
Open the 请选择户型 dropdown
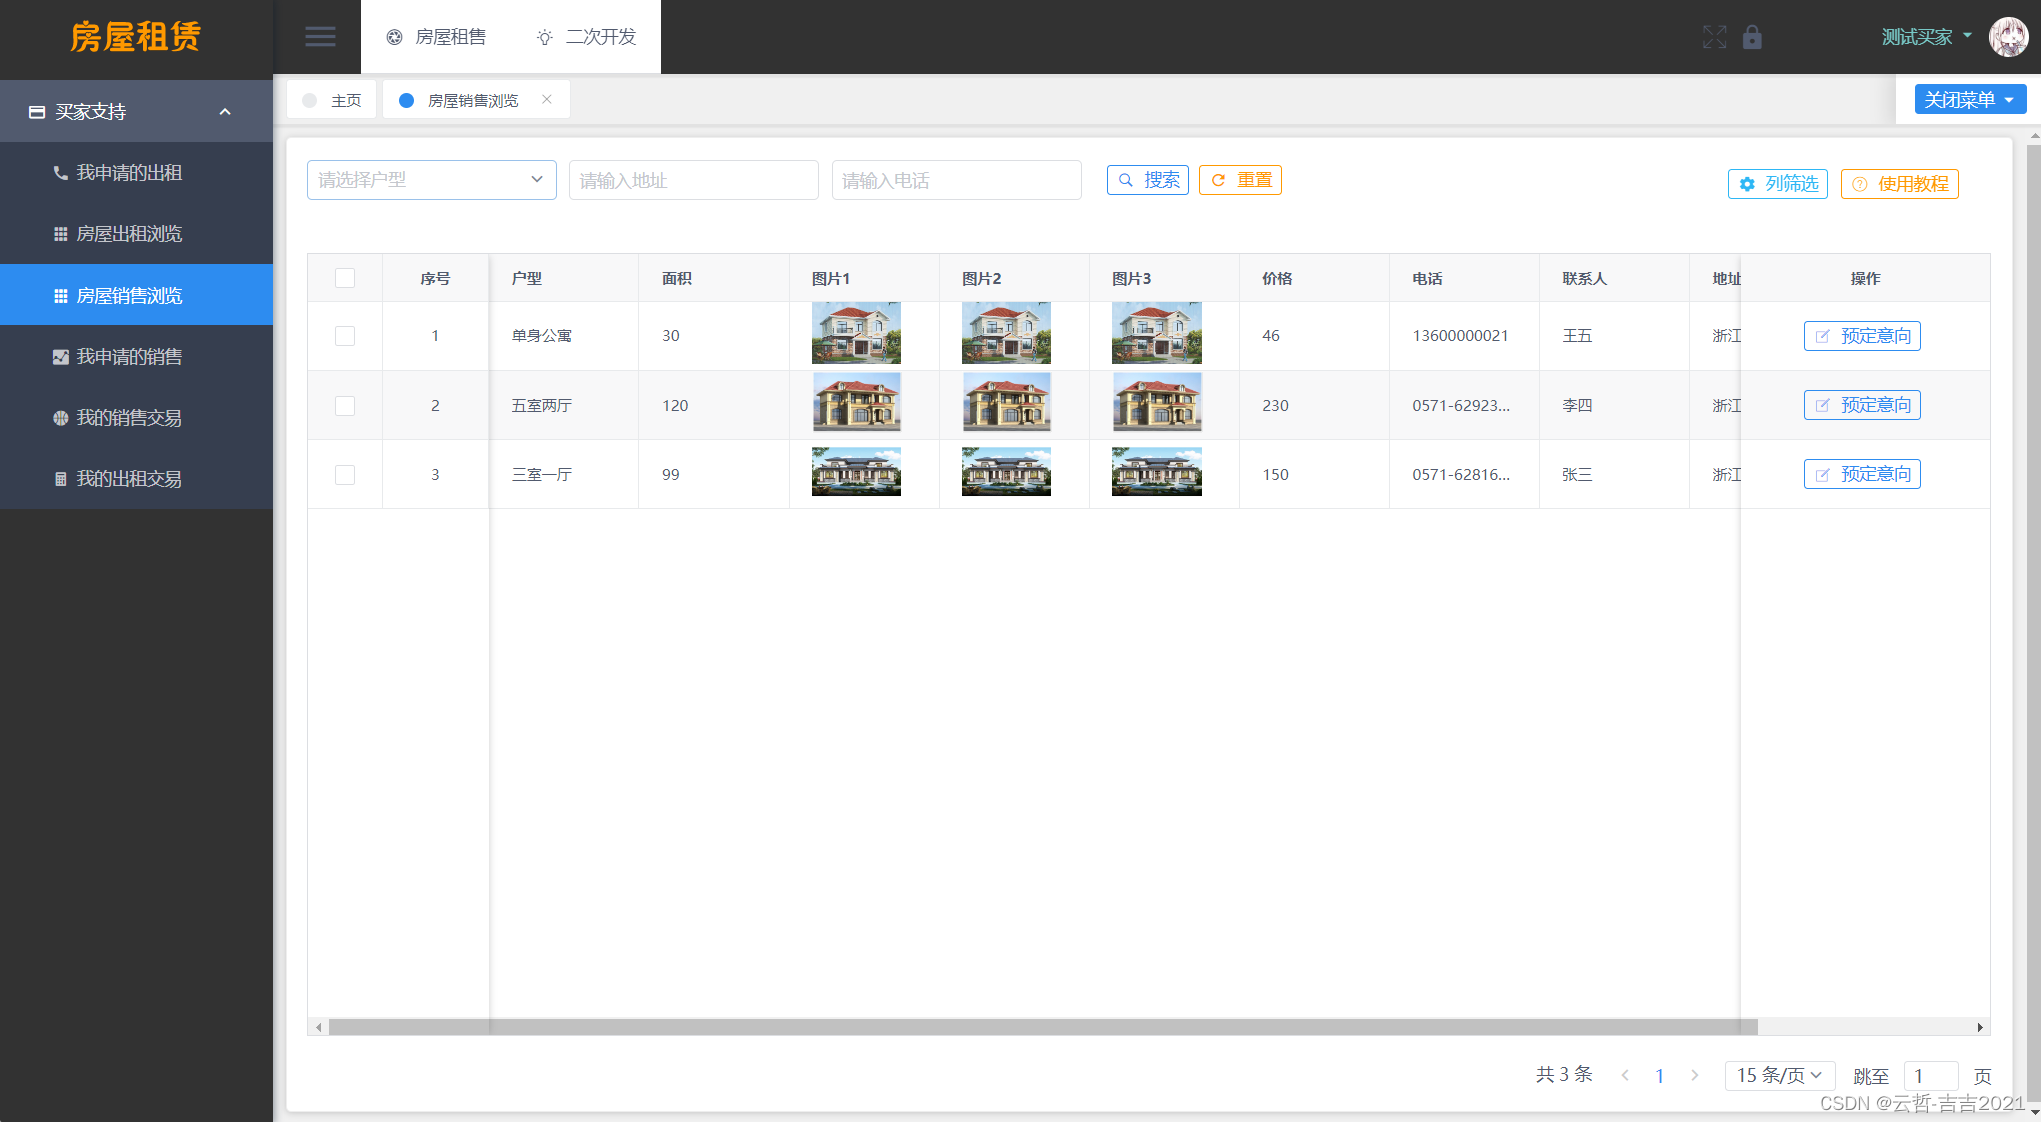tap(431, 180)
